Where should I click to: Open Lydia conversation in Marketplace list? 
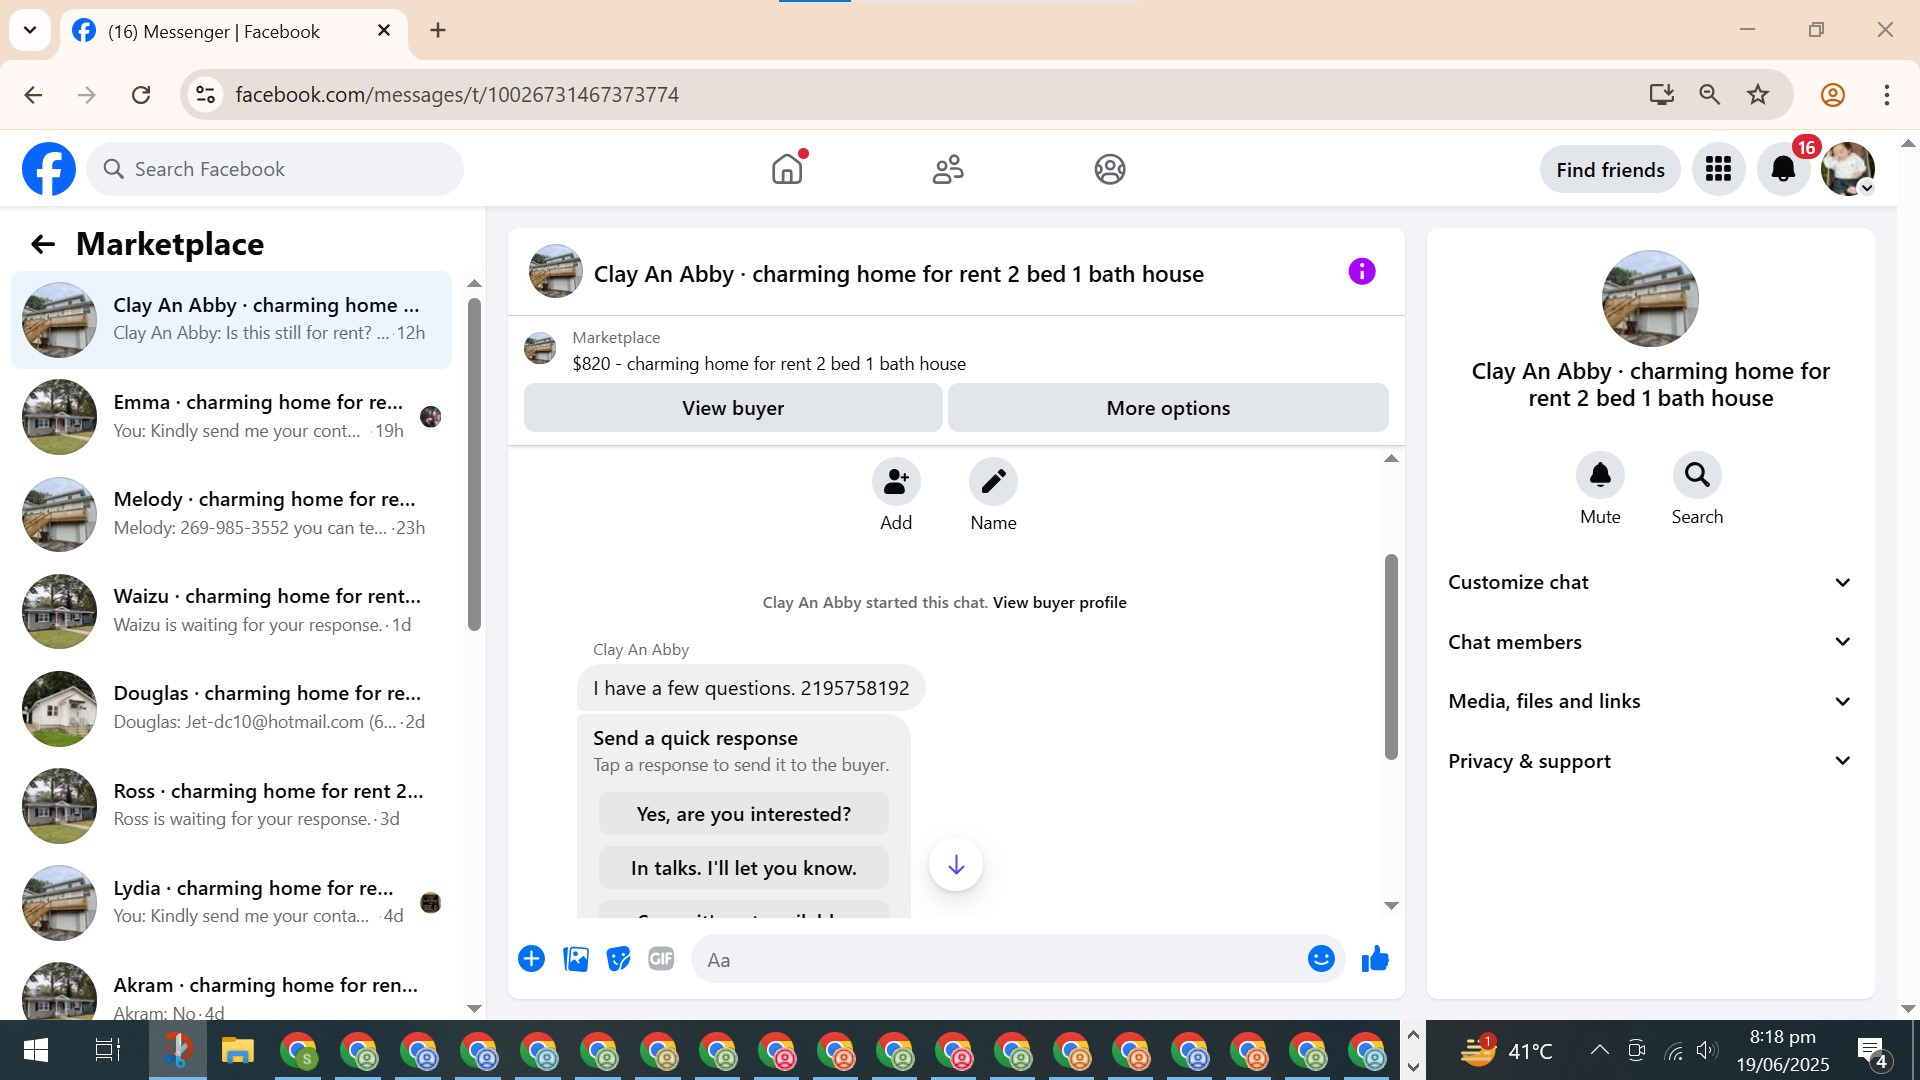(231, 901)
